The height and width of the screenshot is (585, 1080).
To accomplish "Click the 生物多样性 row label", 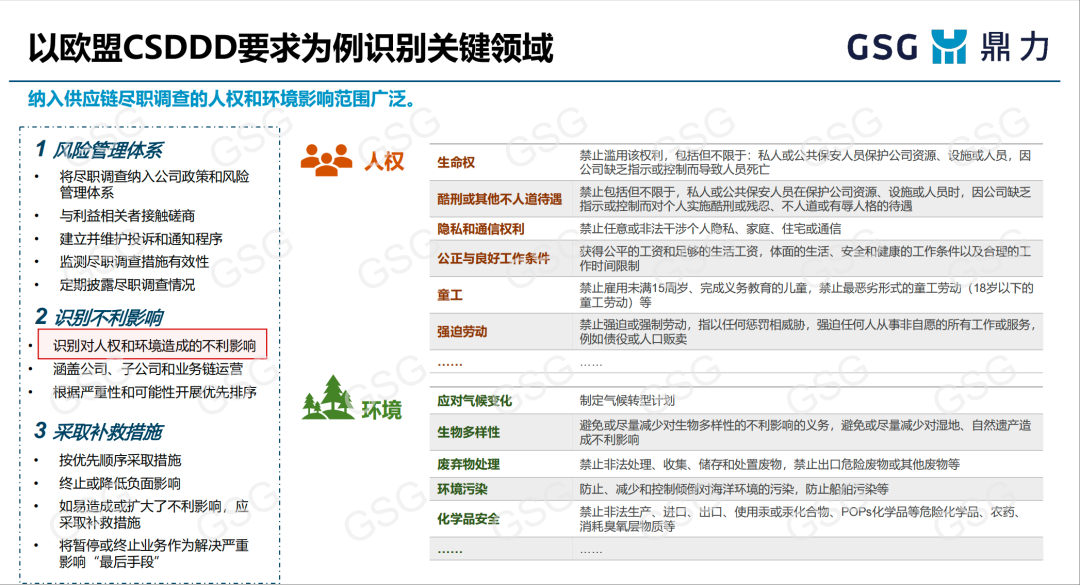I will click(468, 432).
